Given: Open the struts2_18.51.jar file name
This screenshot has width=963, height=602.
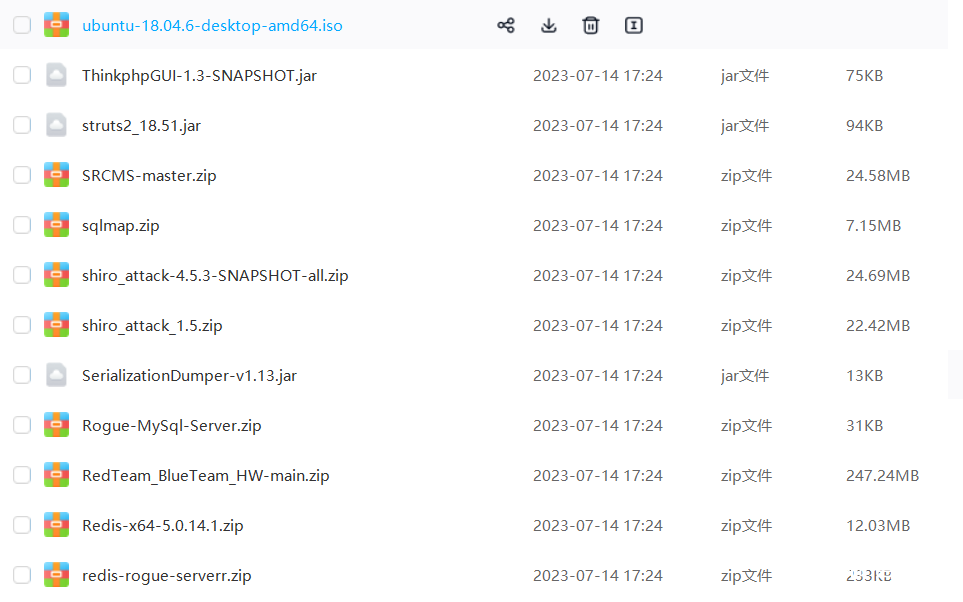Looking at the screenshot, I should [x=141, y=126].
